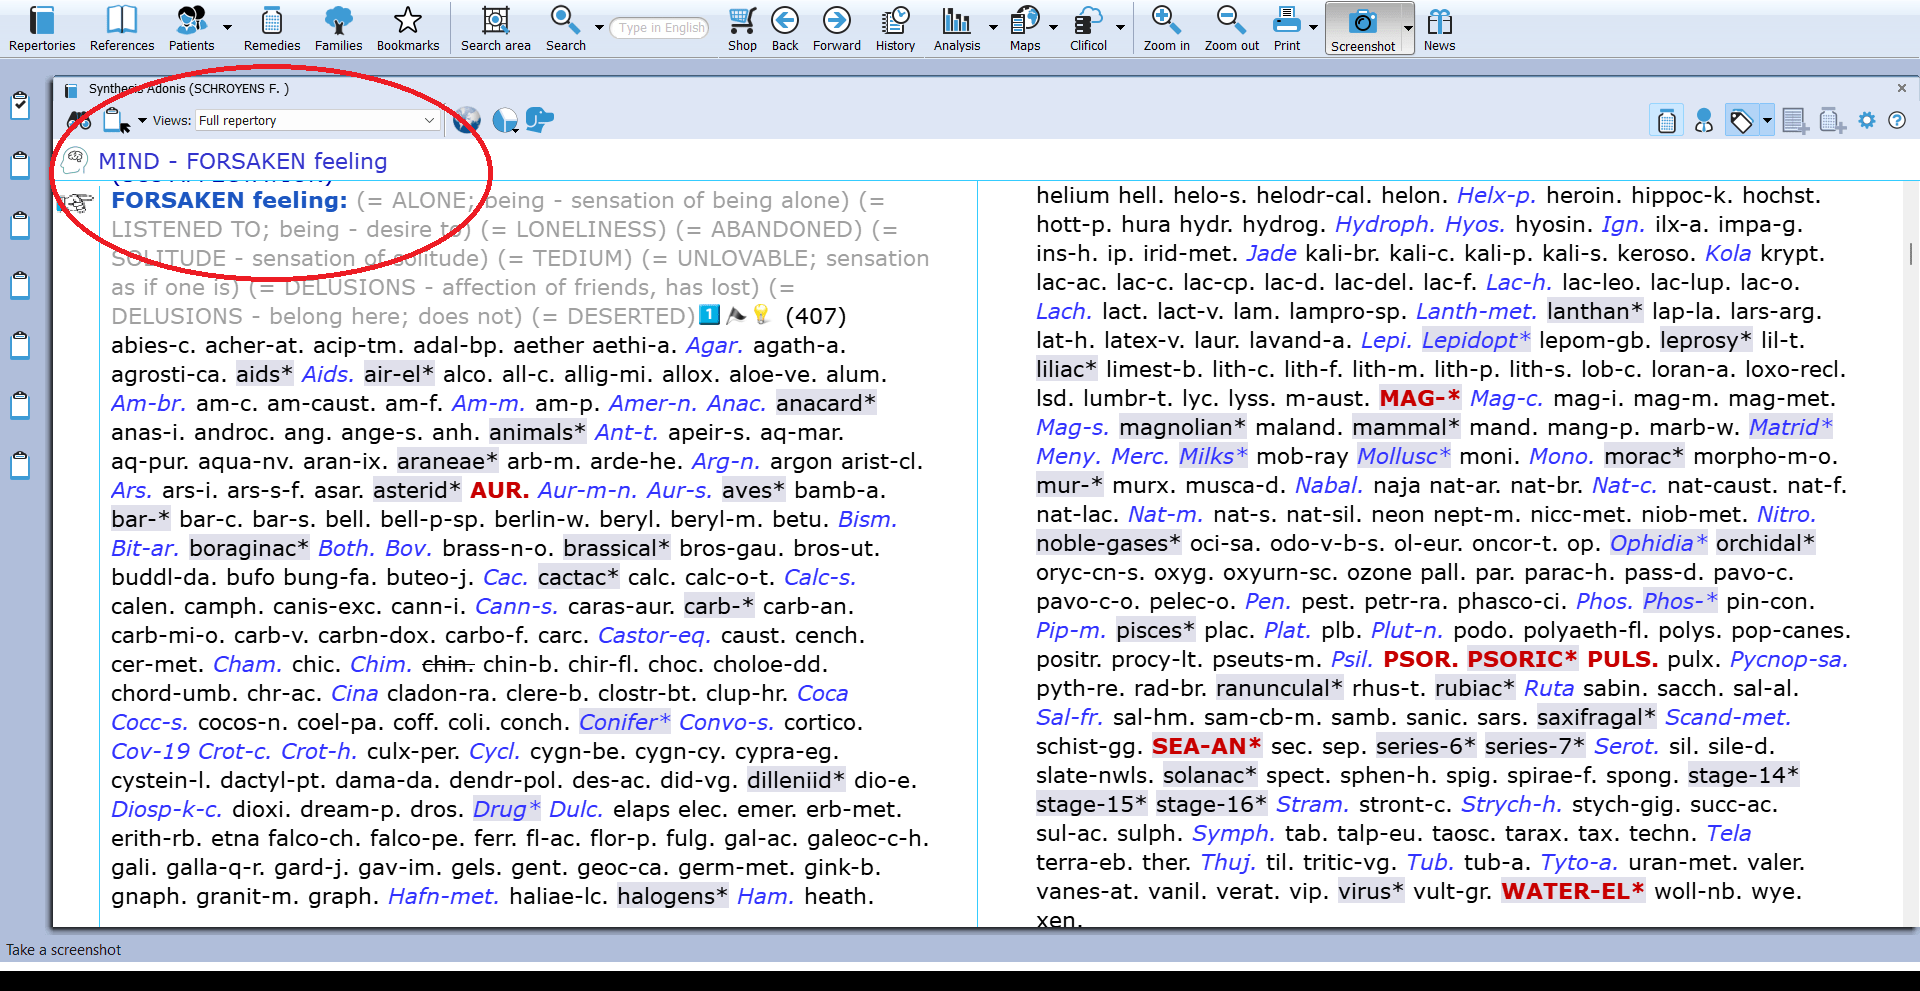Expand the Analysis dropdown arrow
This screenshot has height=991, width=1920.
click(993, 28)
